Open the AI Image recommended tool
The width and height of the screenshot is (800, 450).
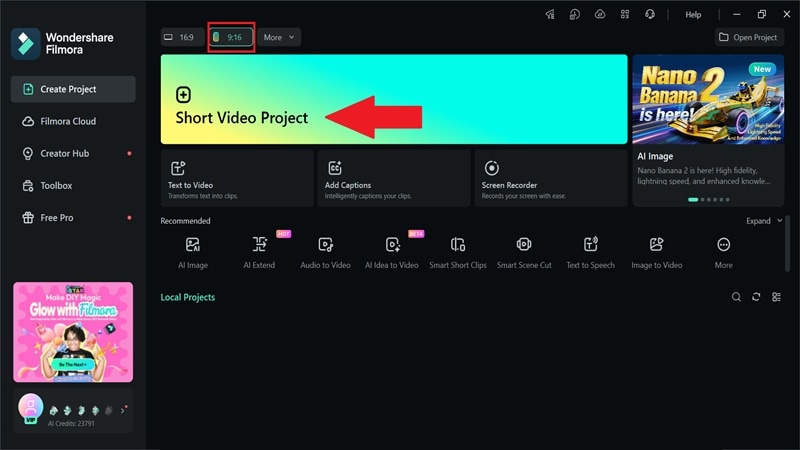193,253
